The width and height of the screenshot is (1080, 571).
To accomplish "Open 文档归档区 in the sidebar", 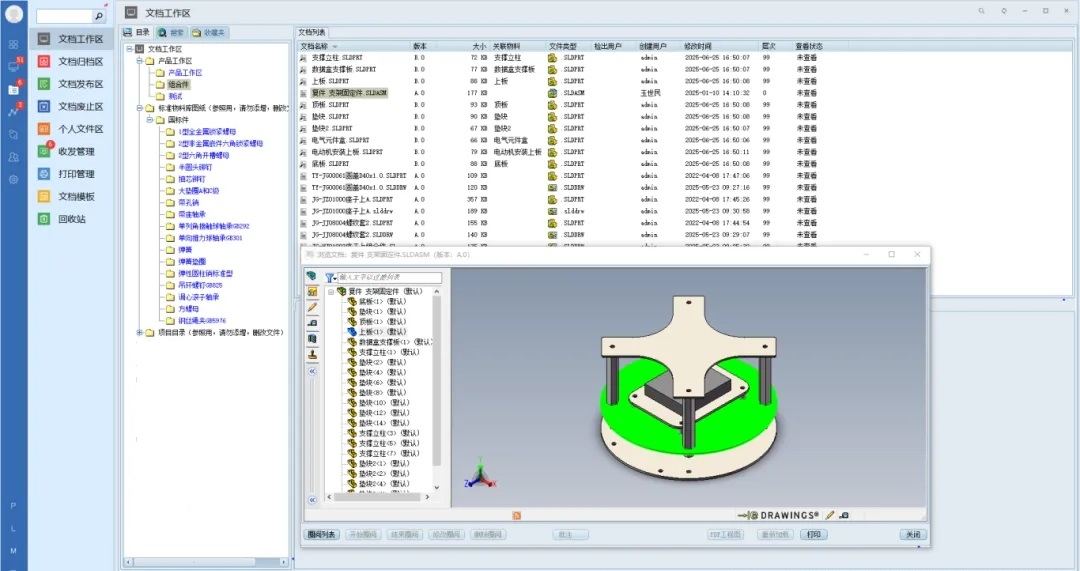I will tap(80, 61).
